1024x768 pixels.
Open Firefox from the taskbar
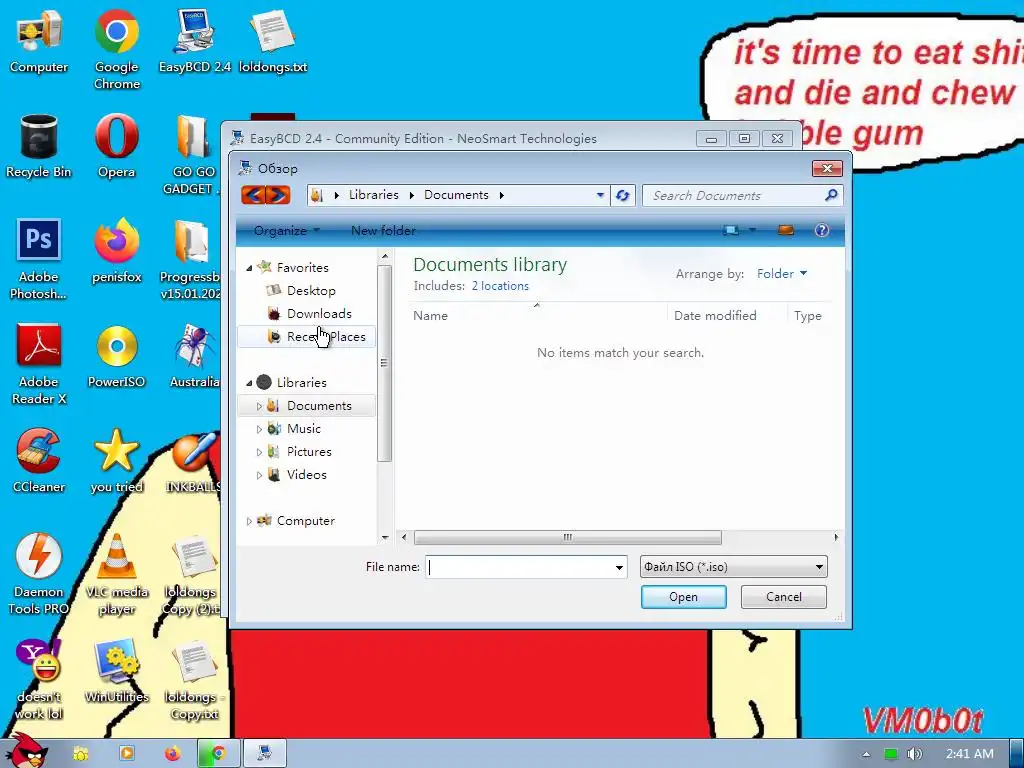(x=172, y=754)
